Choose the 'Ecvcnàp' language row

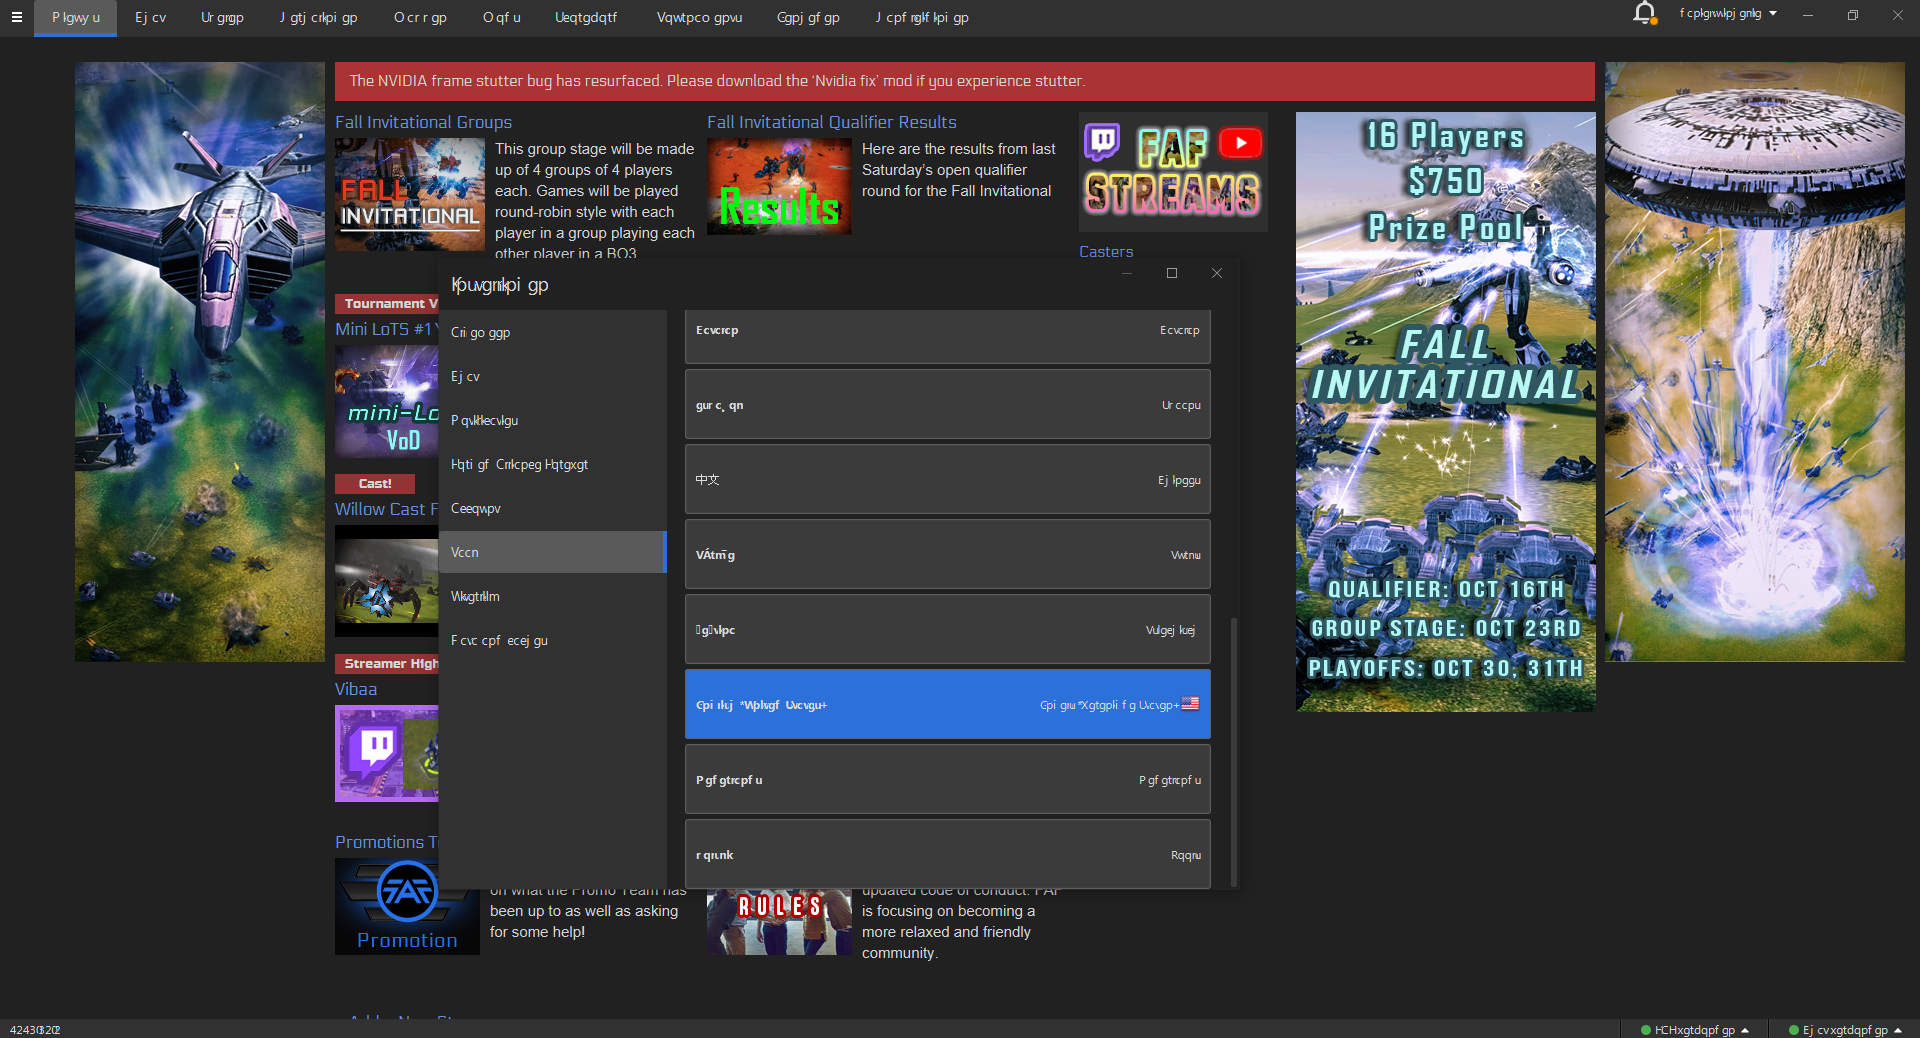tap(947, 336)
